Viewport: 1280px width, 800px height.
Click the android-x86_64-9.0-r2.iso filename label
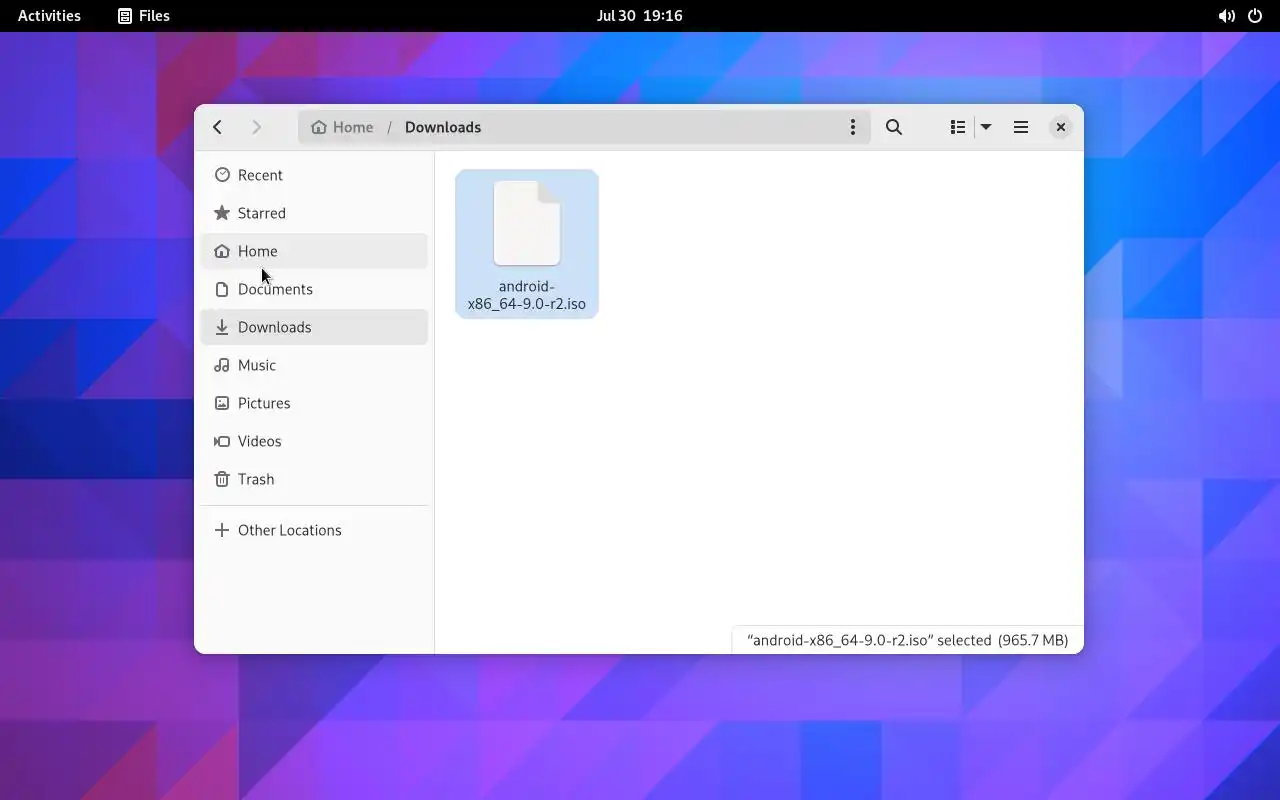click(x=527, y=295)
